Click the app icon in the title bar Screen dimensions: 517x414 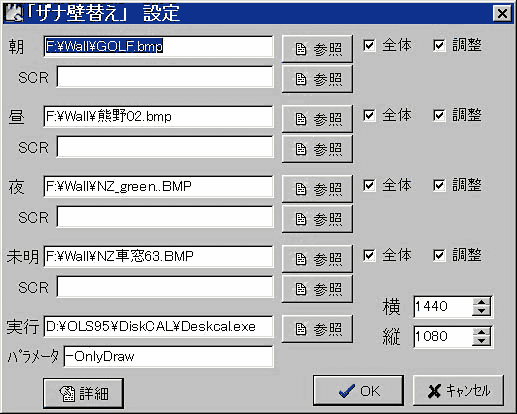point(13,13)
